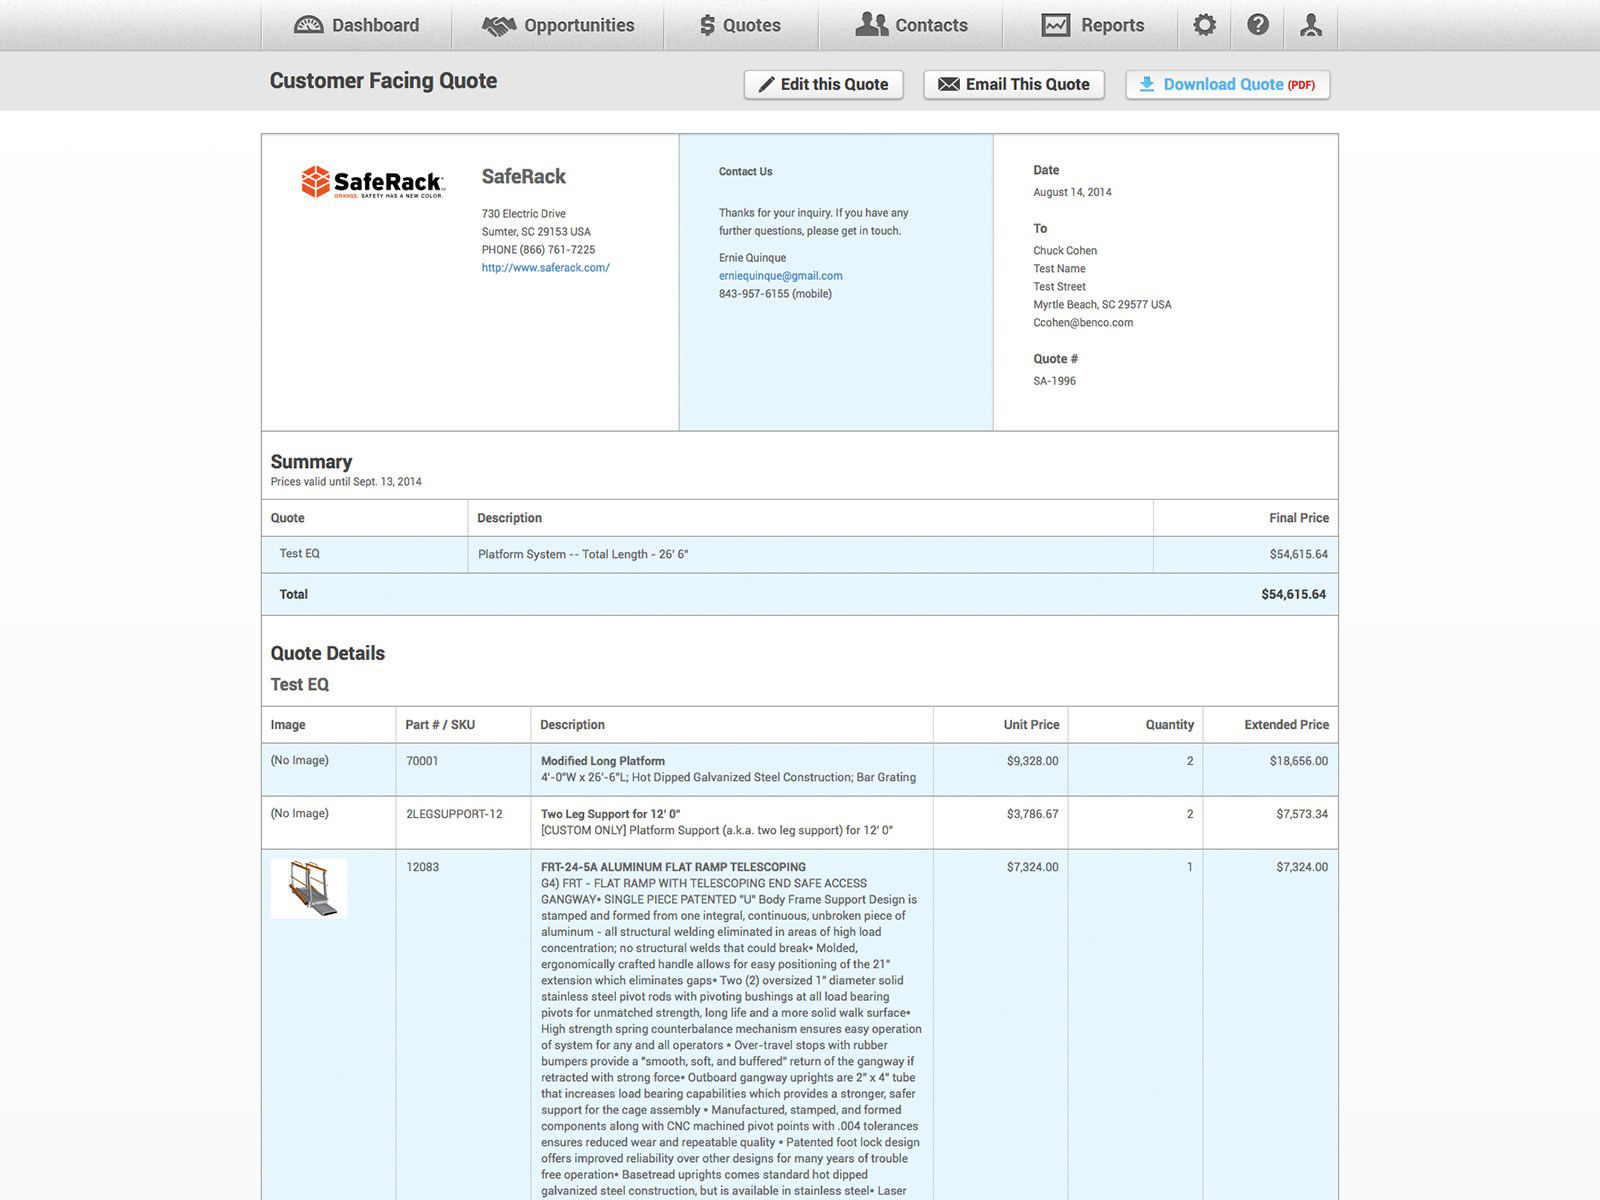Click the Quotes dollar sign icon
This screenshot has height=1200, width=1600.
[708, 25]
